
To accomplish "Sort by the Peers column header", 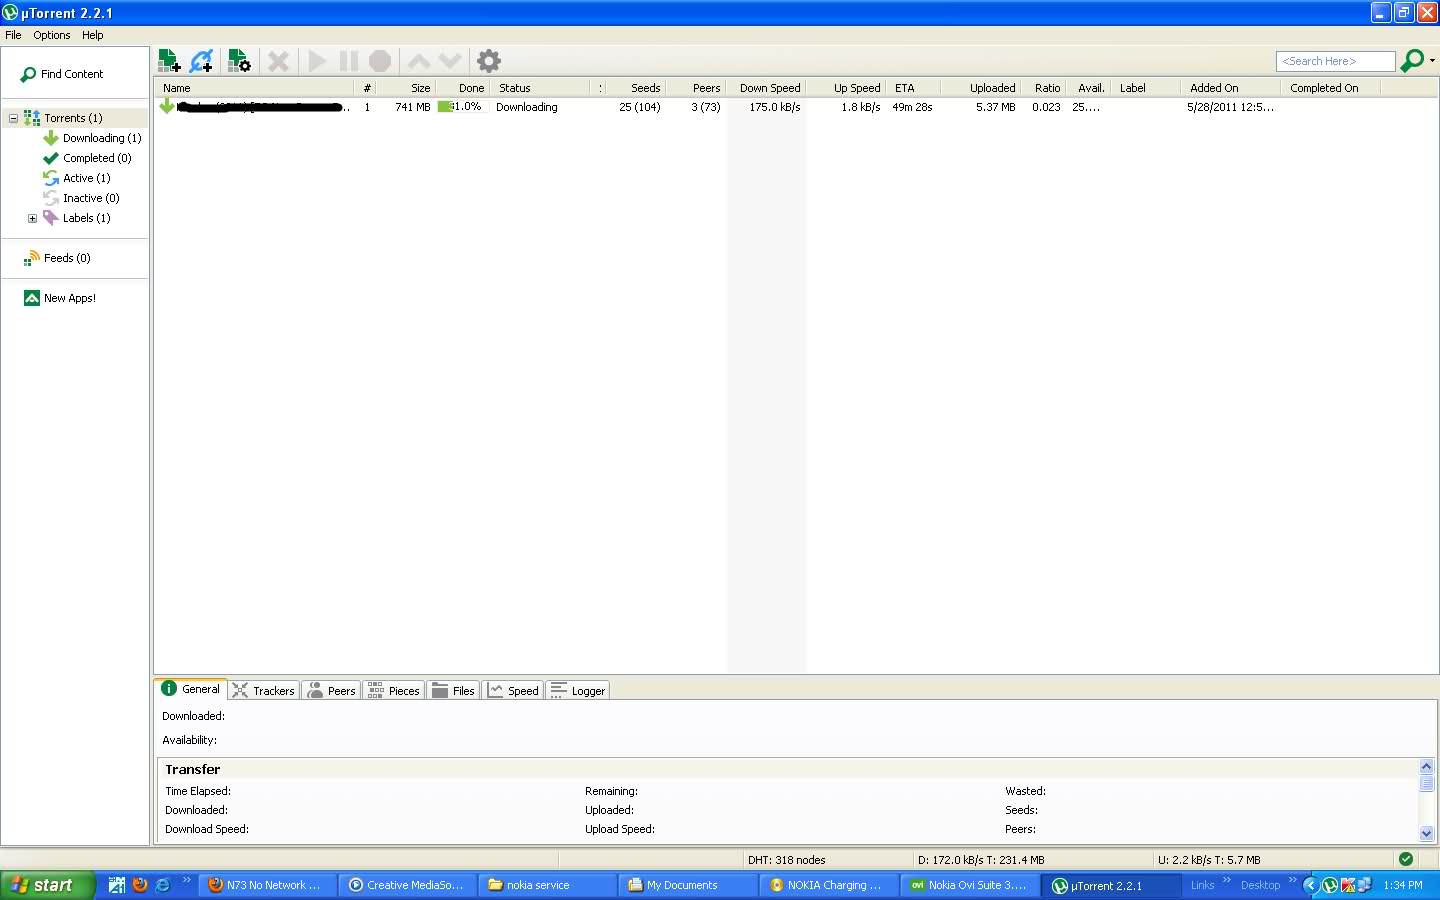I will point(696,88).
